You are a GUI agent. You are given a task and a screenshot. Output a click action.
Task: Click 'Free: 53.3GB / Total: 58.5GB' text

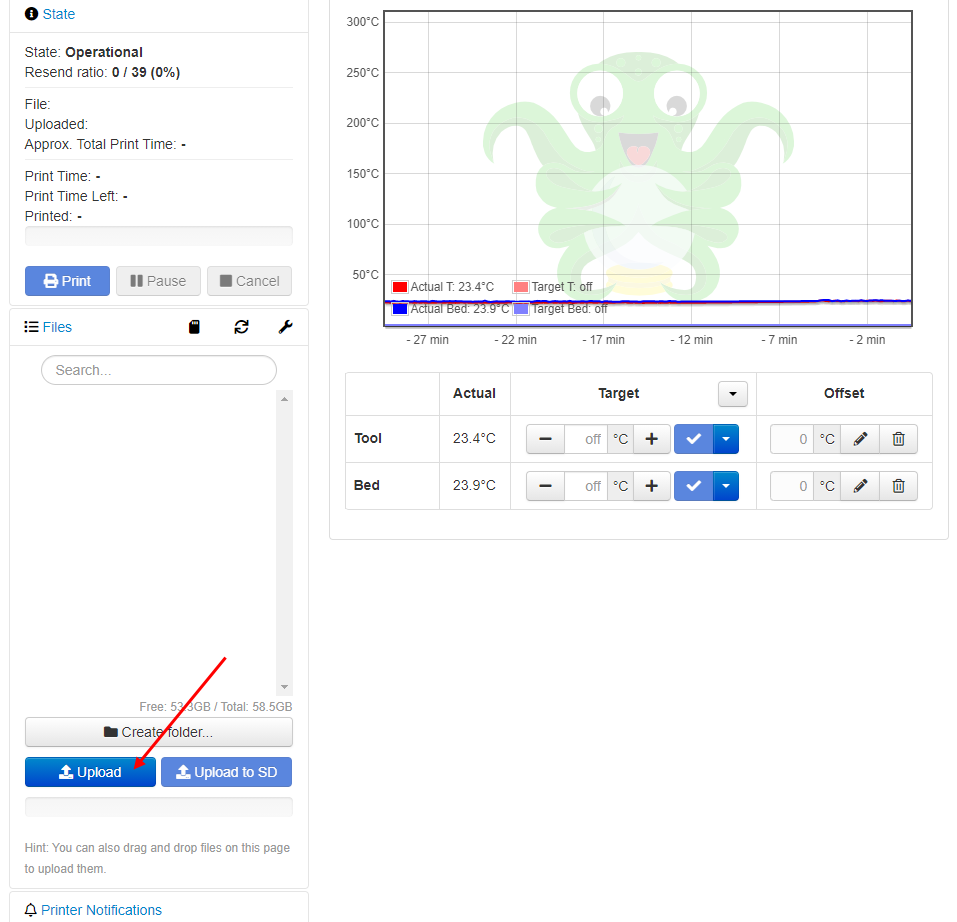point(215,707)
